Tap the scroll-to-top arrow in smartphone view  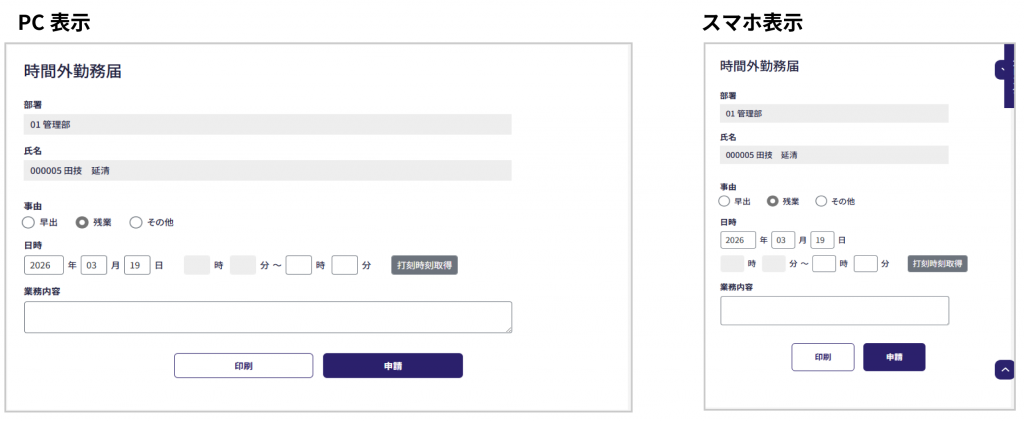[1004, 369]
